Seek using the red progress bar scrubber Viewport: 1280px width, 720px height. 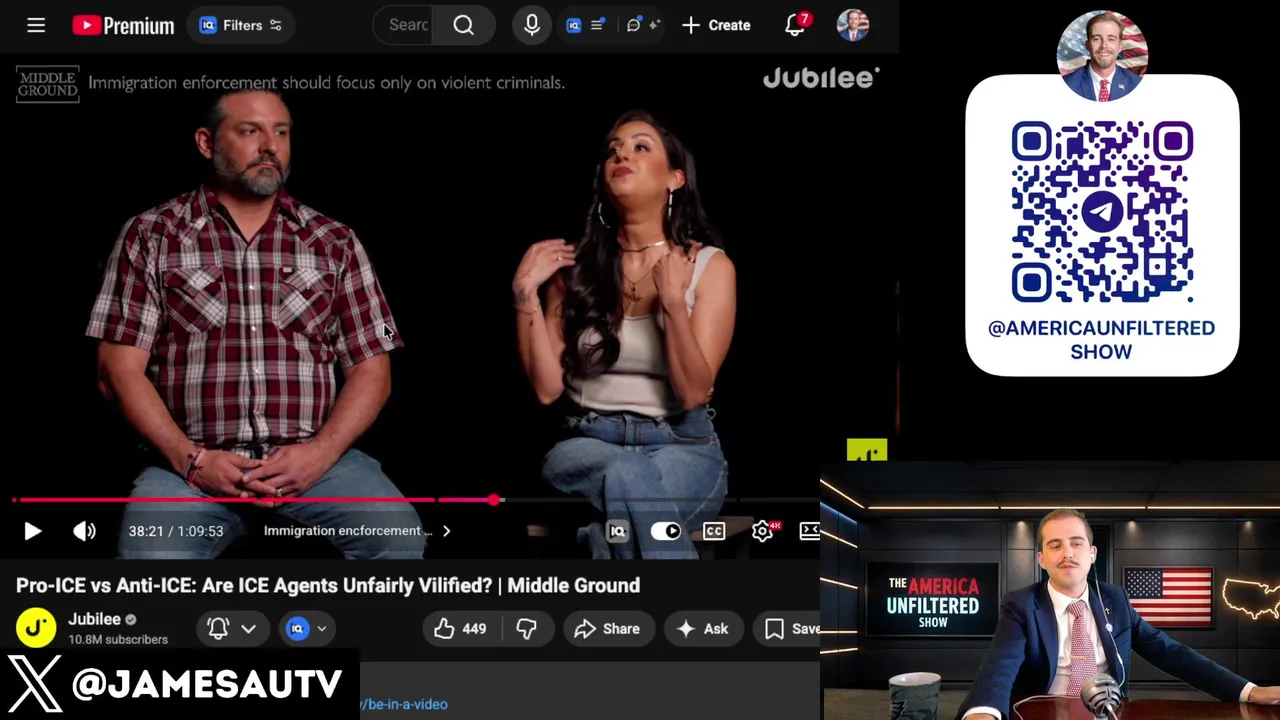(x=494, y=499)
